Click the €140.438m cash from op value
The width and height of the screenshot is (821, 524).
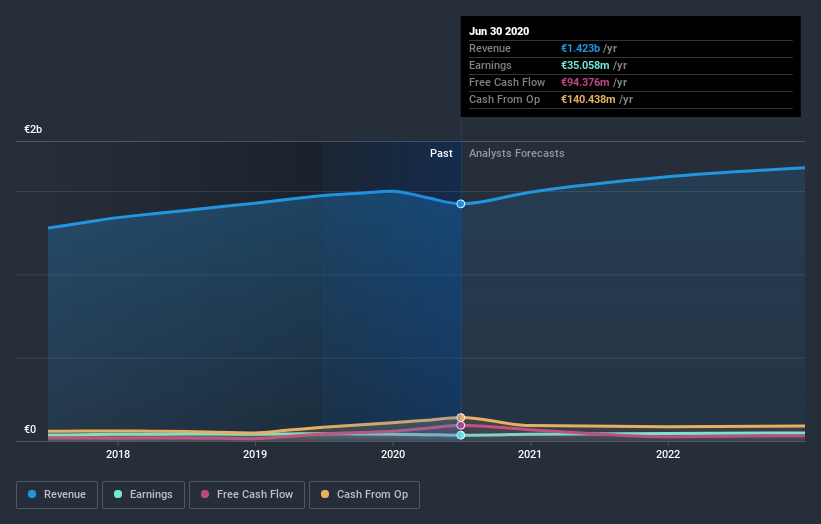point(589,99)
